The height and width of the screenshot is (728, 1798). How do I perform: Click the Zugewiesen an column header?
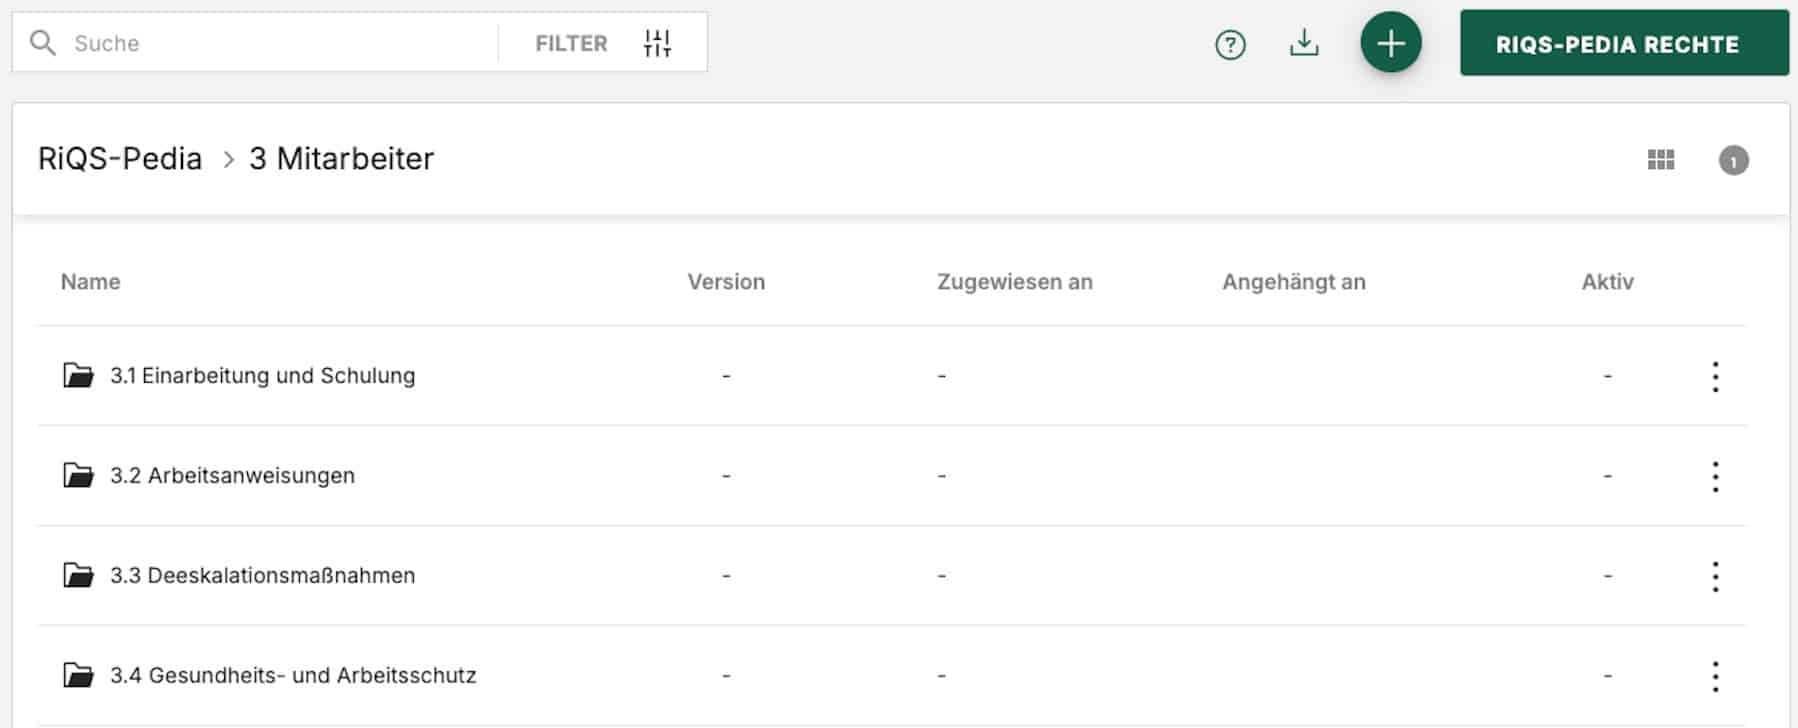point(1015,282)
